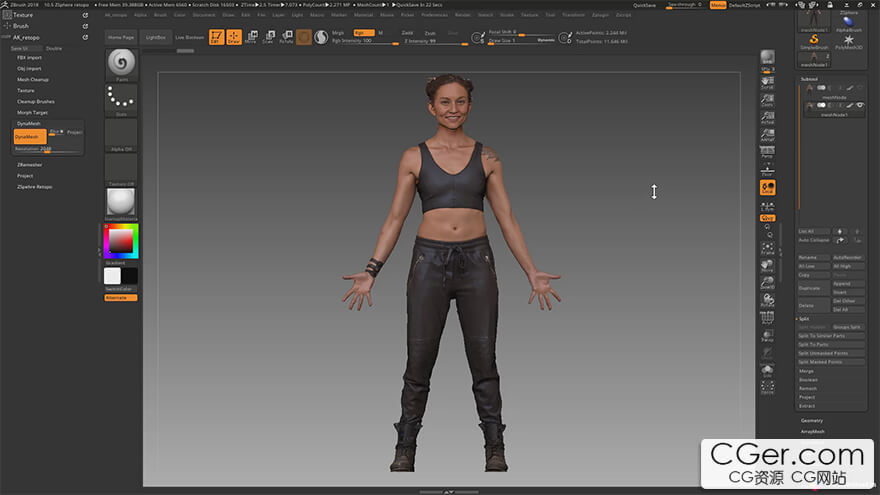880x495 pixels.
Task: Click the Alternate button under SwitchColor
Action: pos(121,297)
